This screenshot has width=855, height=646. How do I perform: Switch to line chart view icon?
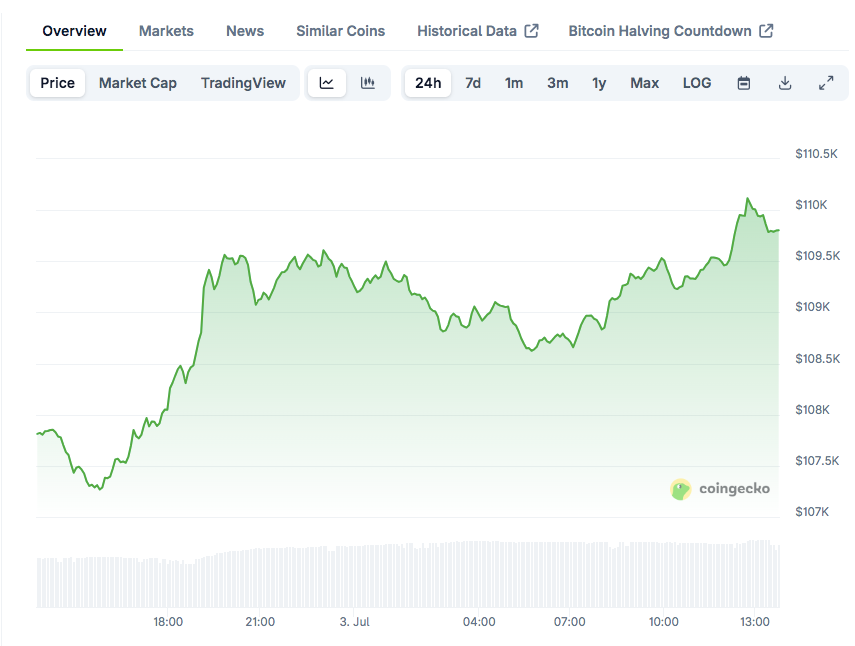tap(327, 83)
